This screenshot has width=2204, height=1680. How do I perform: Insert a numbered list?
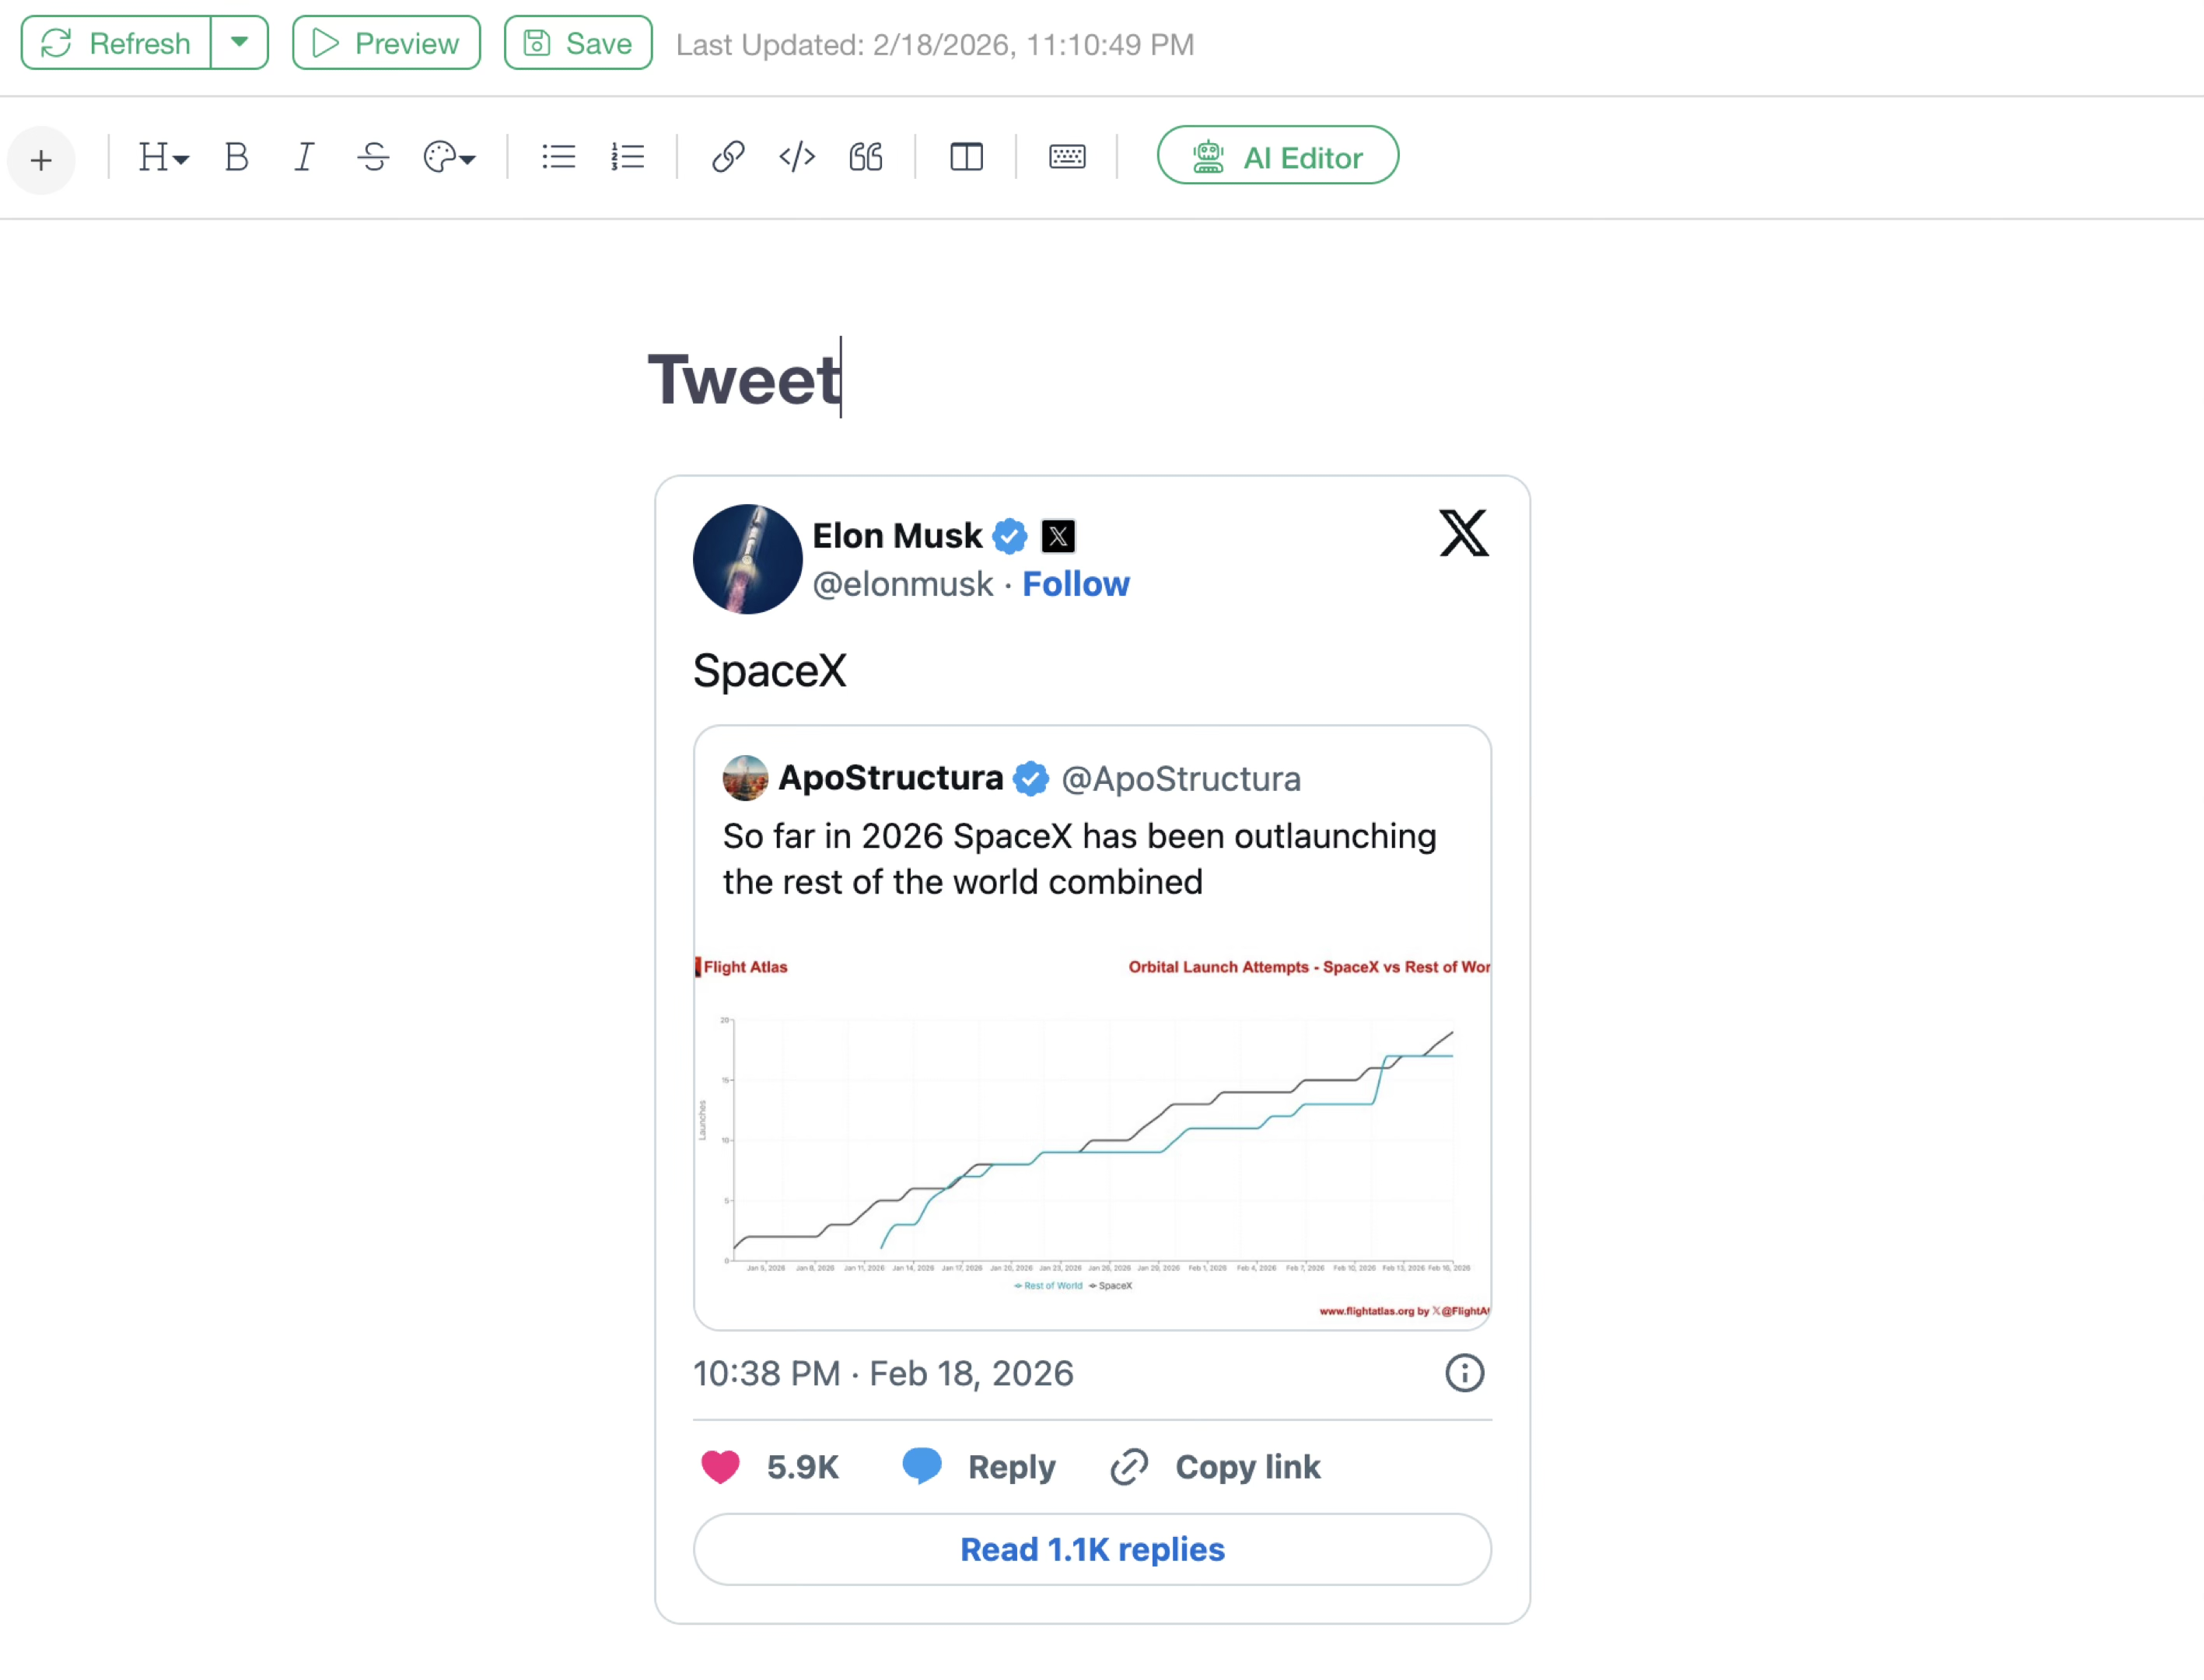[x=628, y=157]
